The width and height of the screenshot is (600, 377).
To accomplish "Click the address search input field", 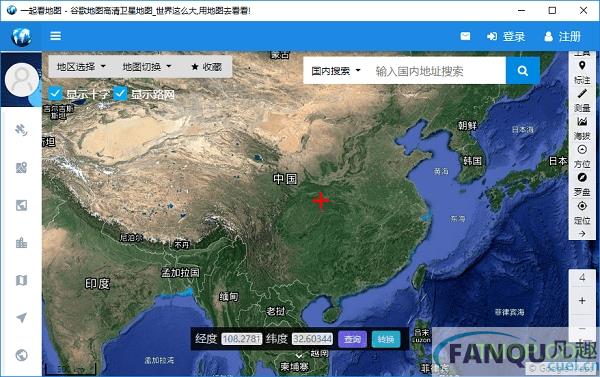I will pos(438,71).
